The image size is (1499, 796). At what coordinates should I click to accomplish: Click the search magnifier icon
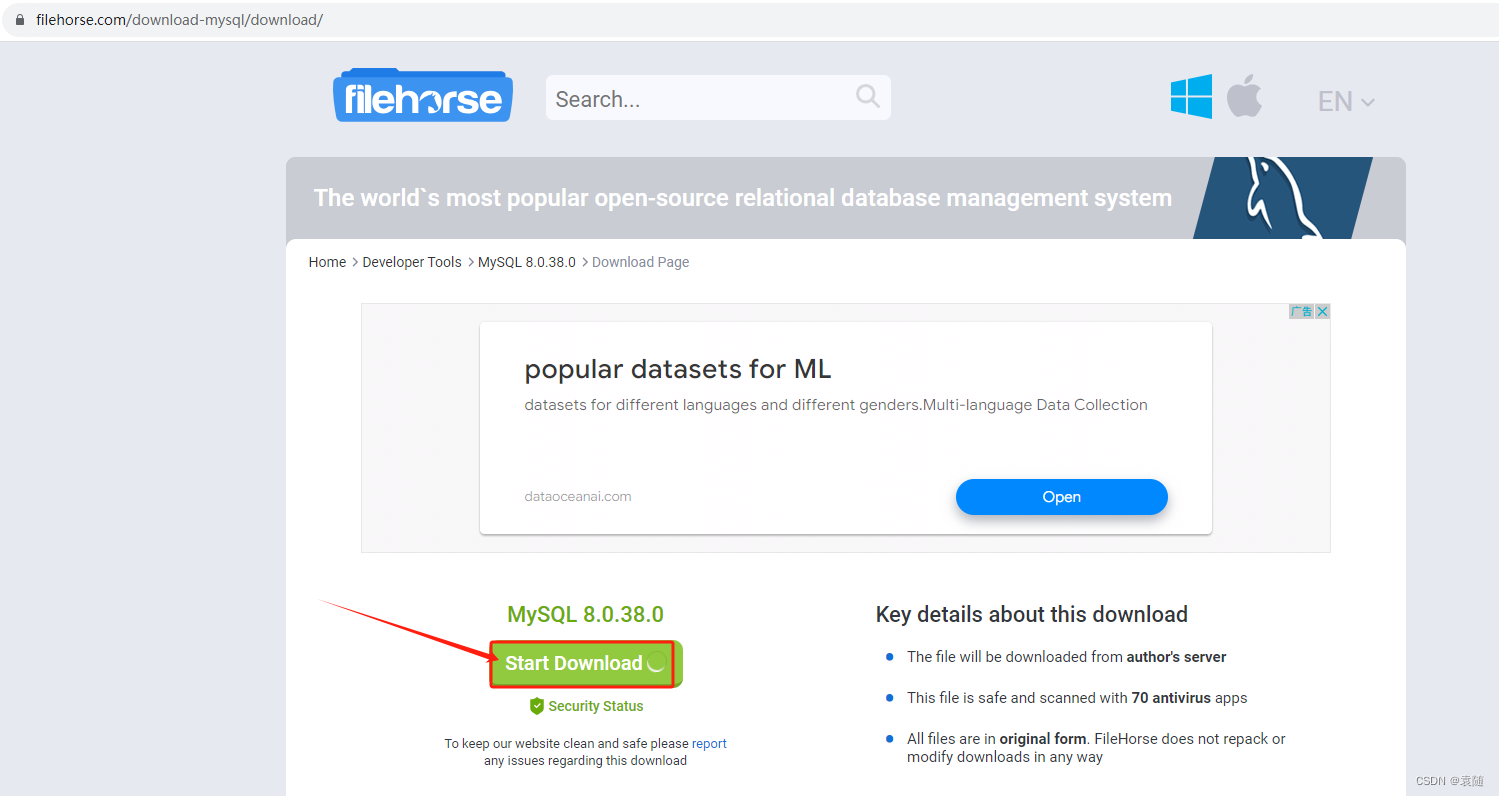click(867, 96)
